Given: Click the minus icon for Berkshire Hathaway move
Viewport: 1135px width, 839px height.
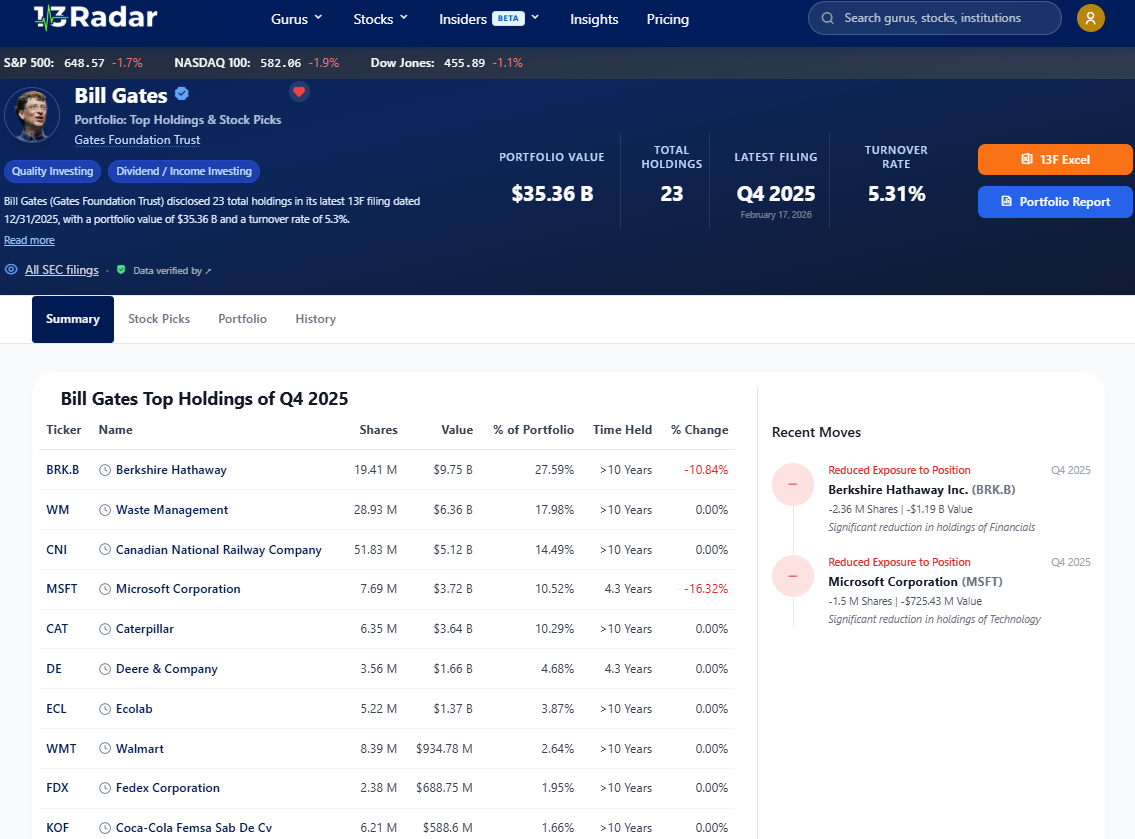Looking at the screenshot, I should [793, 484].
